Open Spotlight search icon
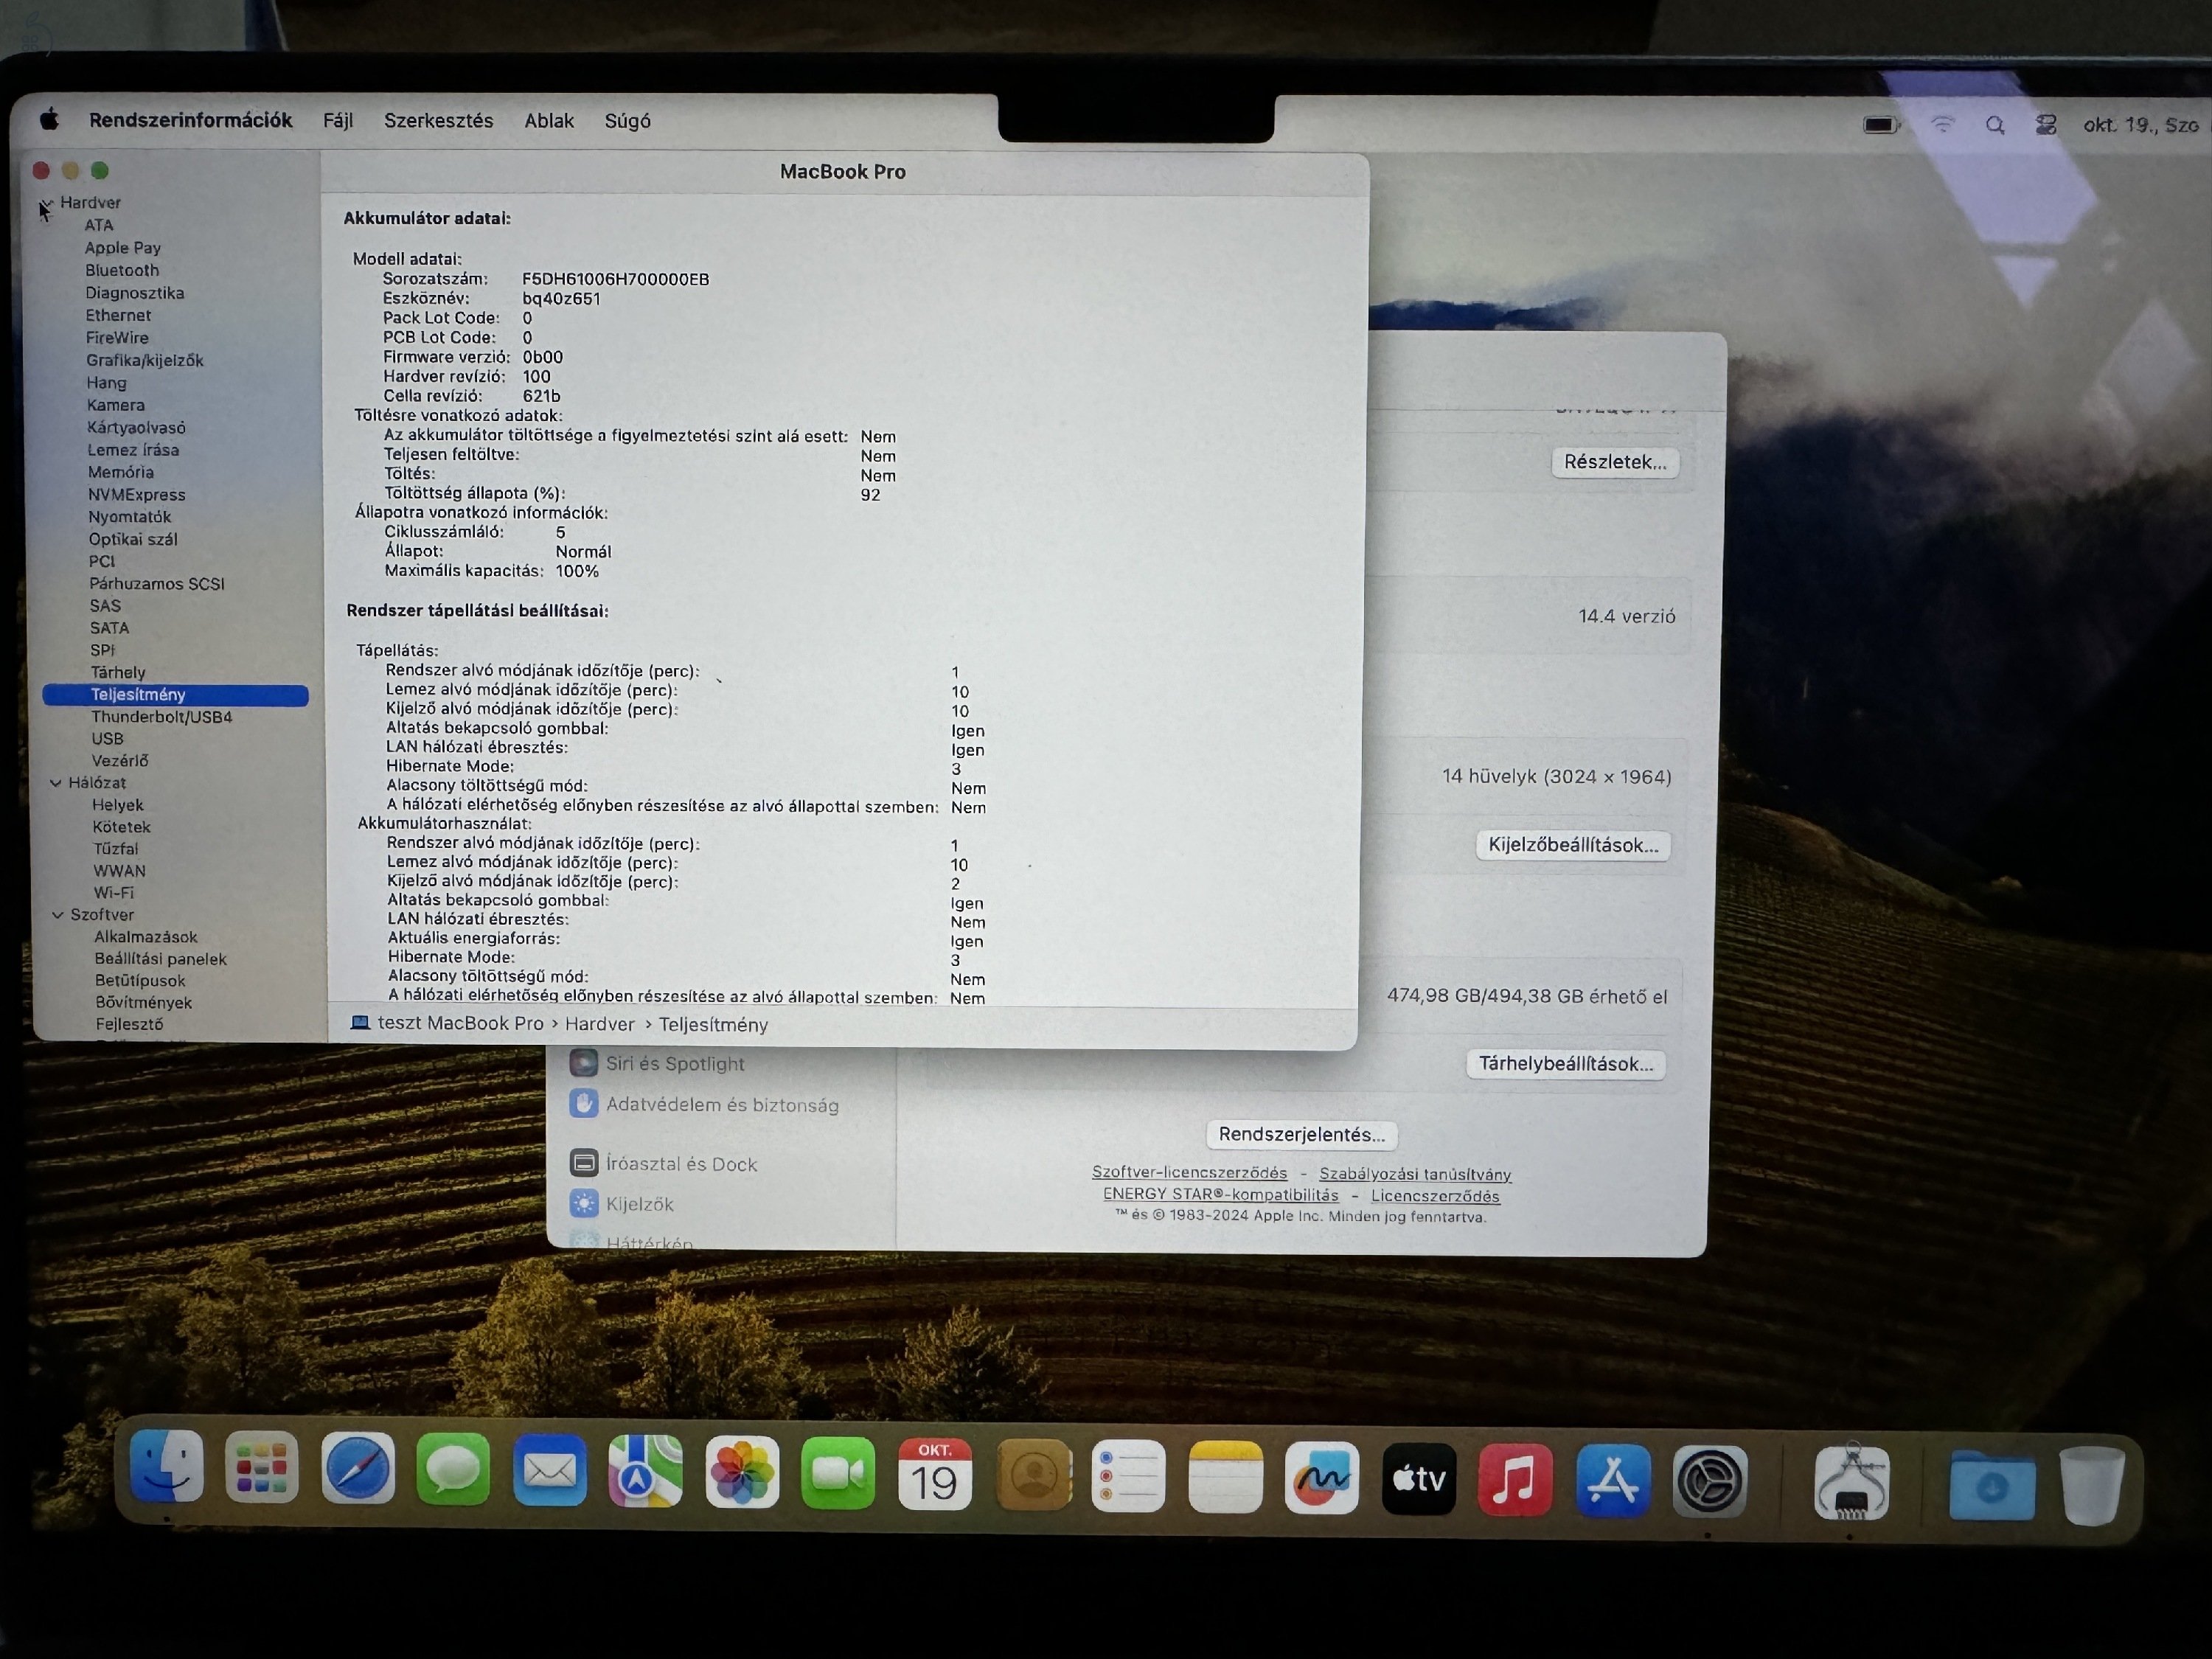Viewport: 2212px width, 1659px height. coord(1995,125)
